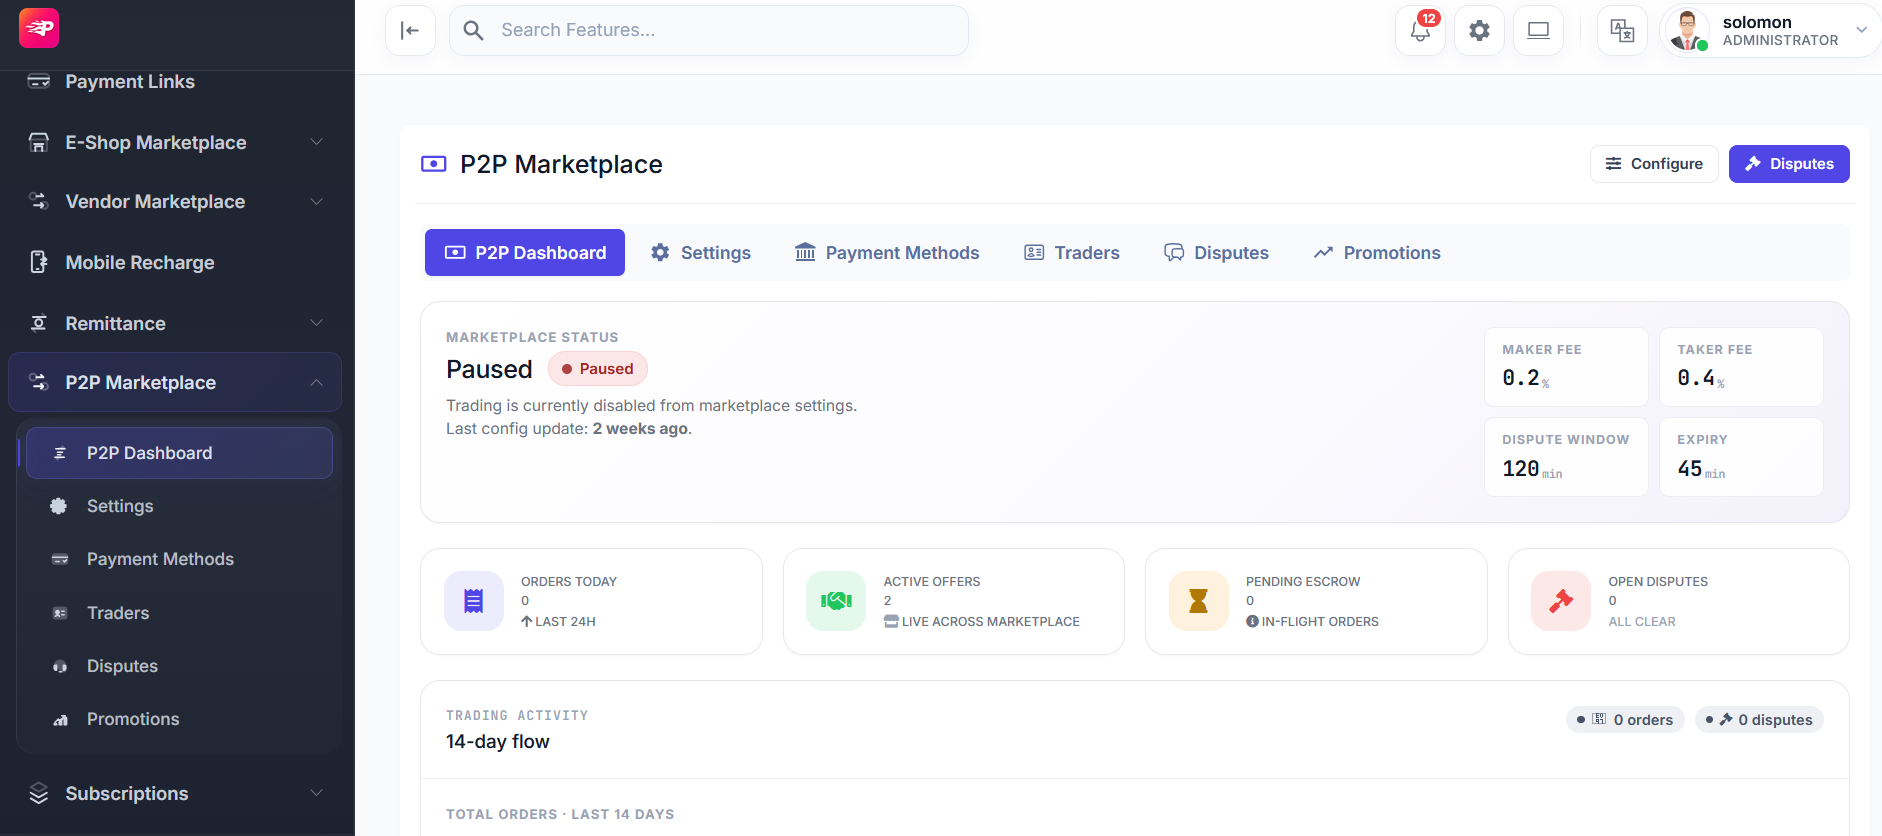Click the Expiry 45 min card
This screenshot has height=836, width=1882.
[x=1741, y=457]
